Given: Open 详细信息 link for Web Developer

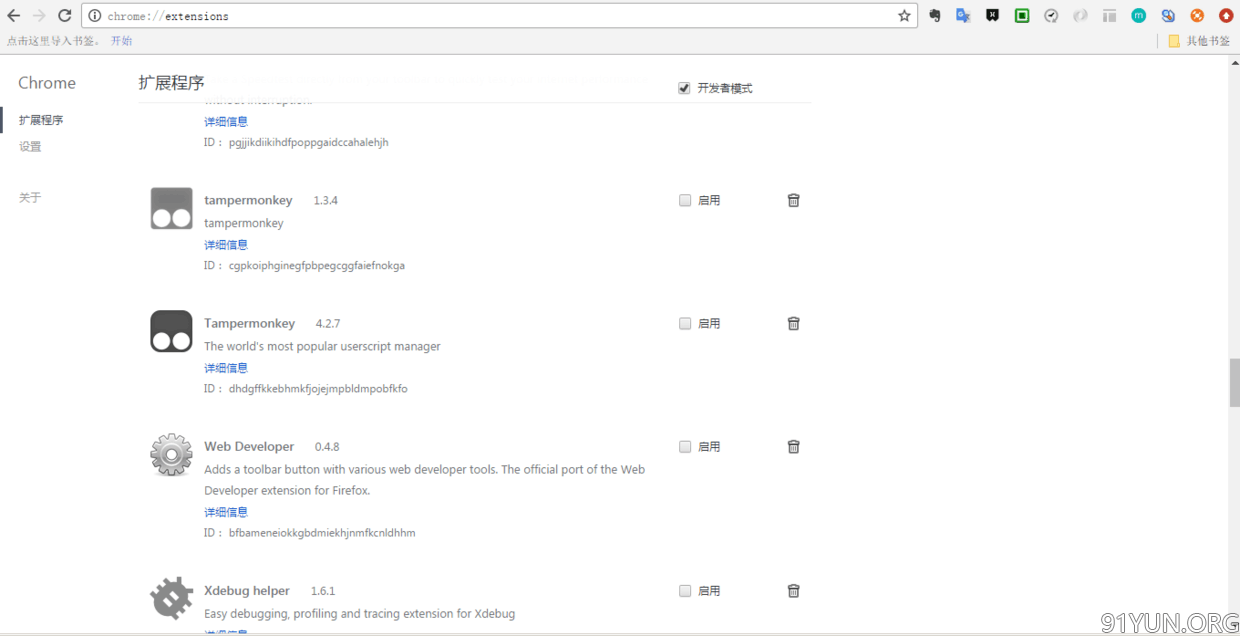Looking at the screenshot, I should [x=226, y=512].
